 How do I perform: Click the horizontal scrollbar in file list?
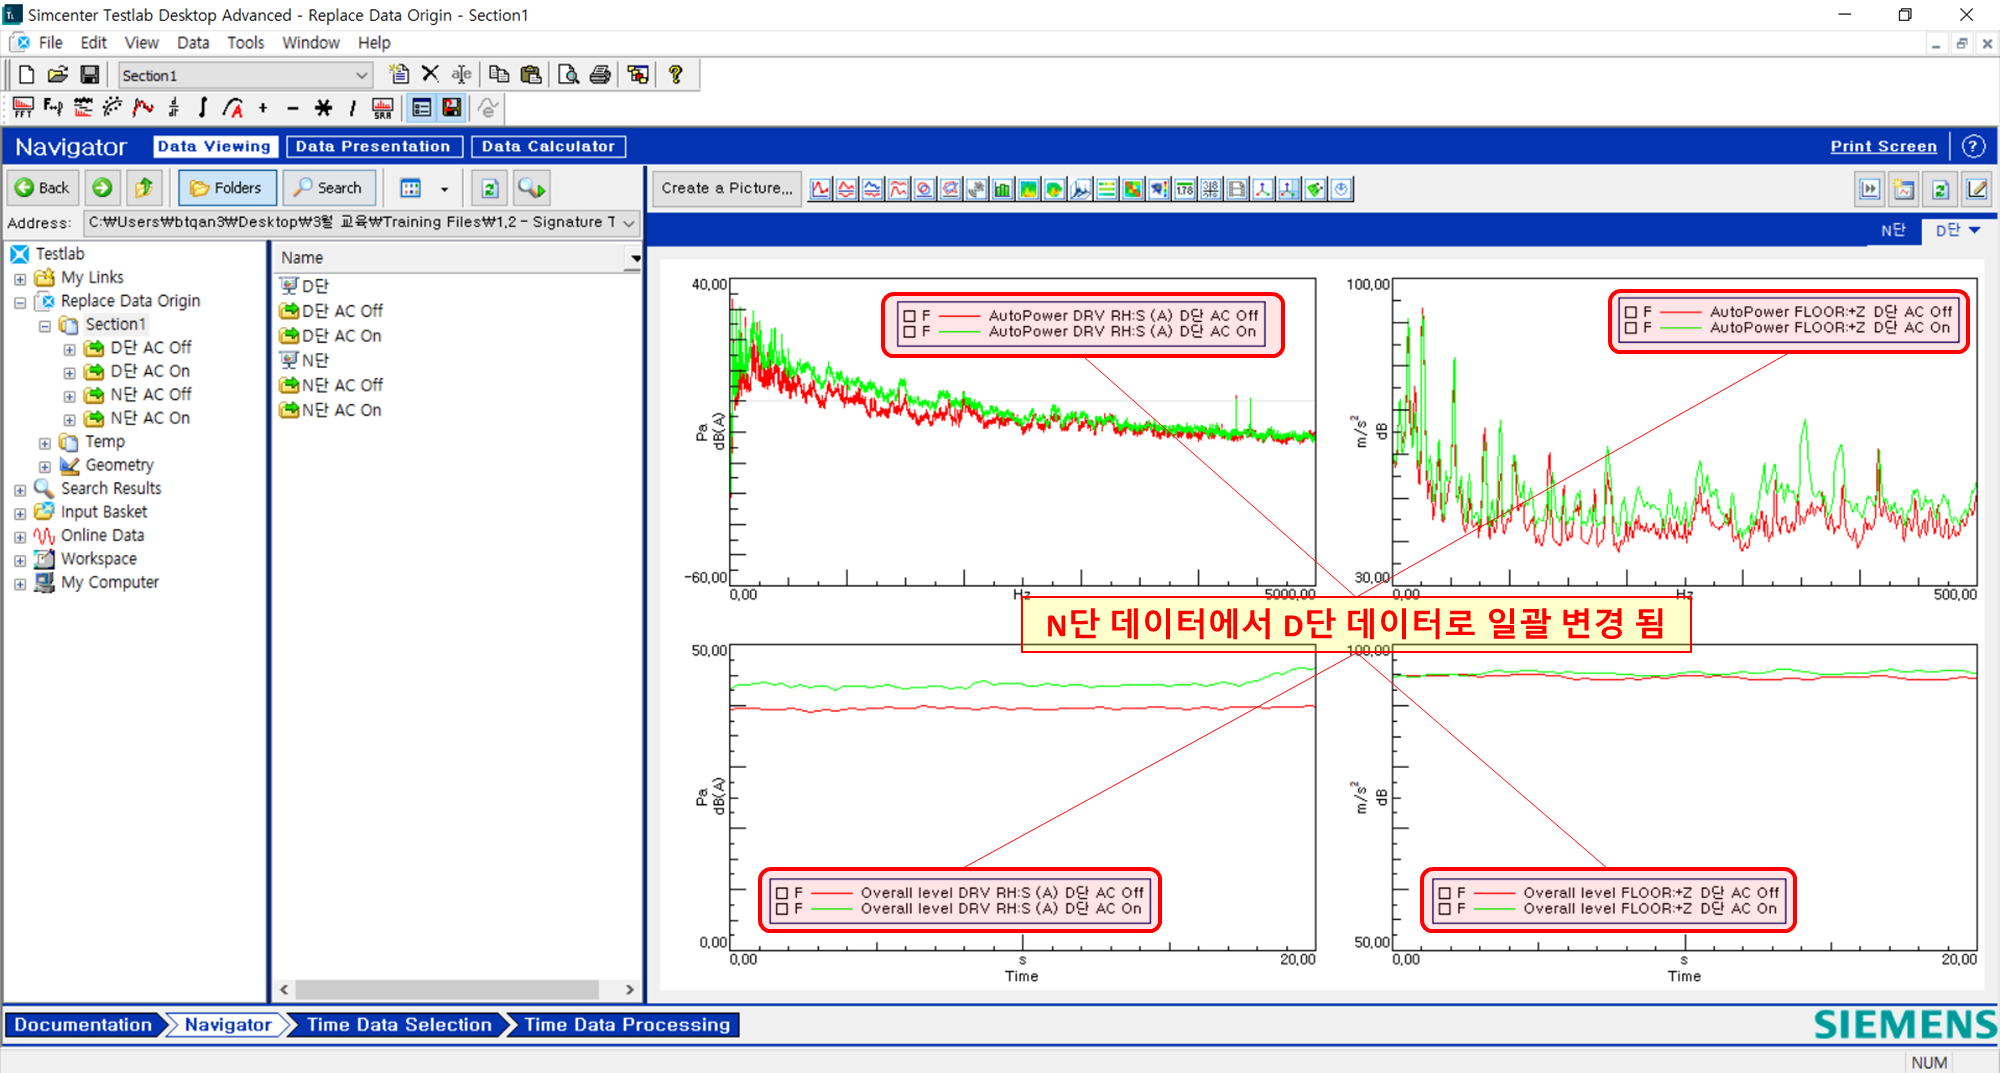click(447, 989)
